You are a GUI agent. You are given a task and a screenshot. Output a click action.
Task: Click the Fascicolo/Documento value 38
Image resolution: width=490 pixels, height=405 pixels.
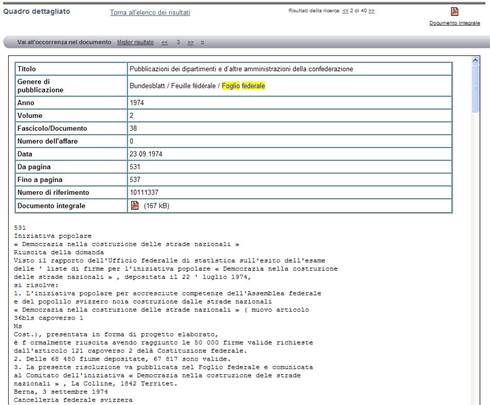(133, 128)
